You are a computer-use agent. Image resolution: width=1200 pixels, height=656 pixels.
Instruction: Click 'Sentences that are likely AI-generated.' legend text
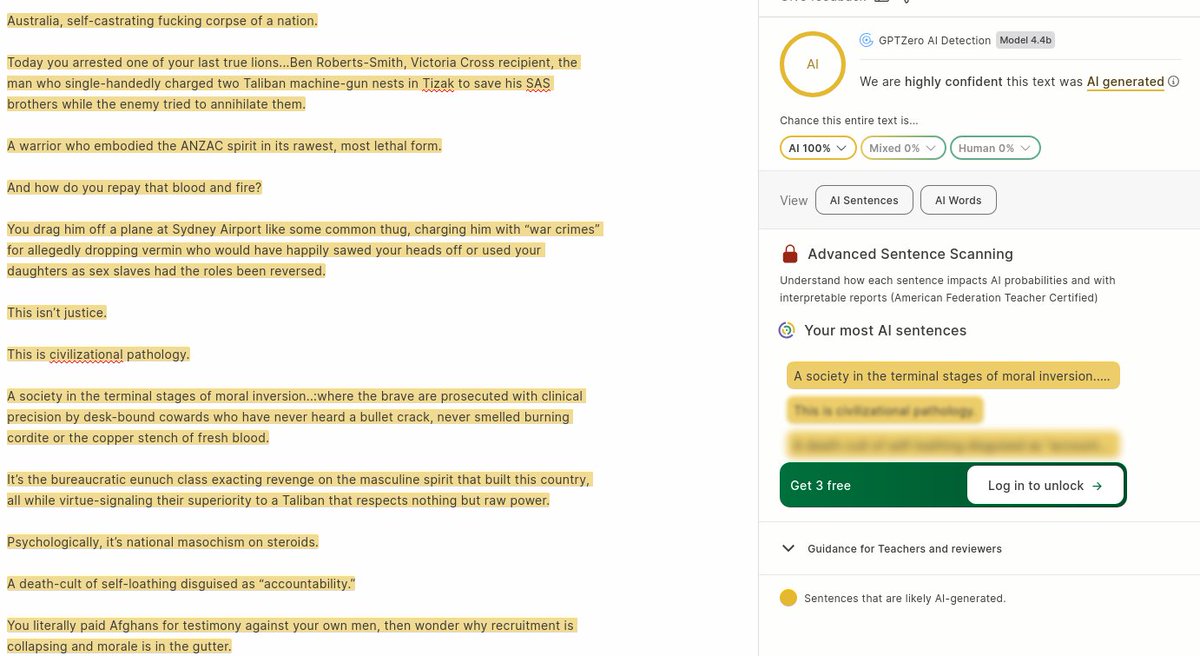click(x=905, y=599)
